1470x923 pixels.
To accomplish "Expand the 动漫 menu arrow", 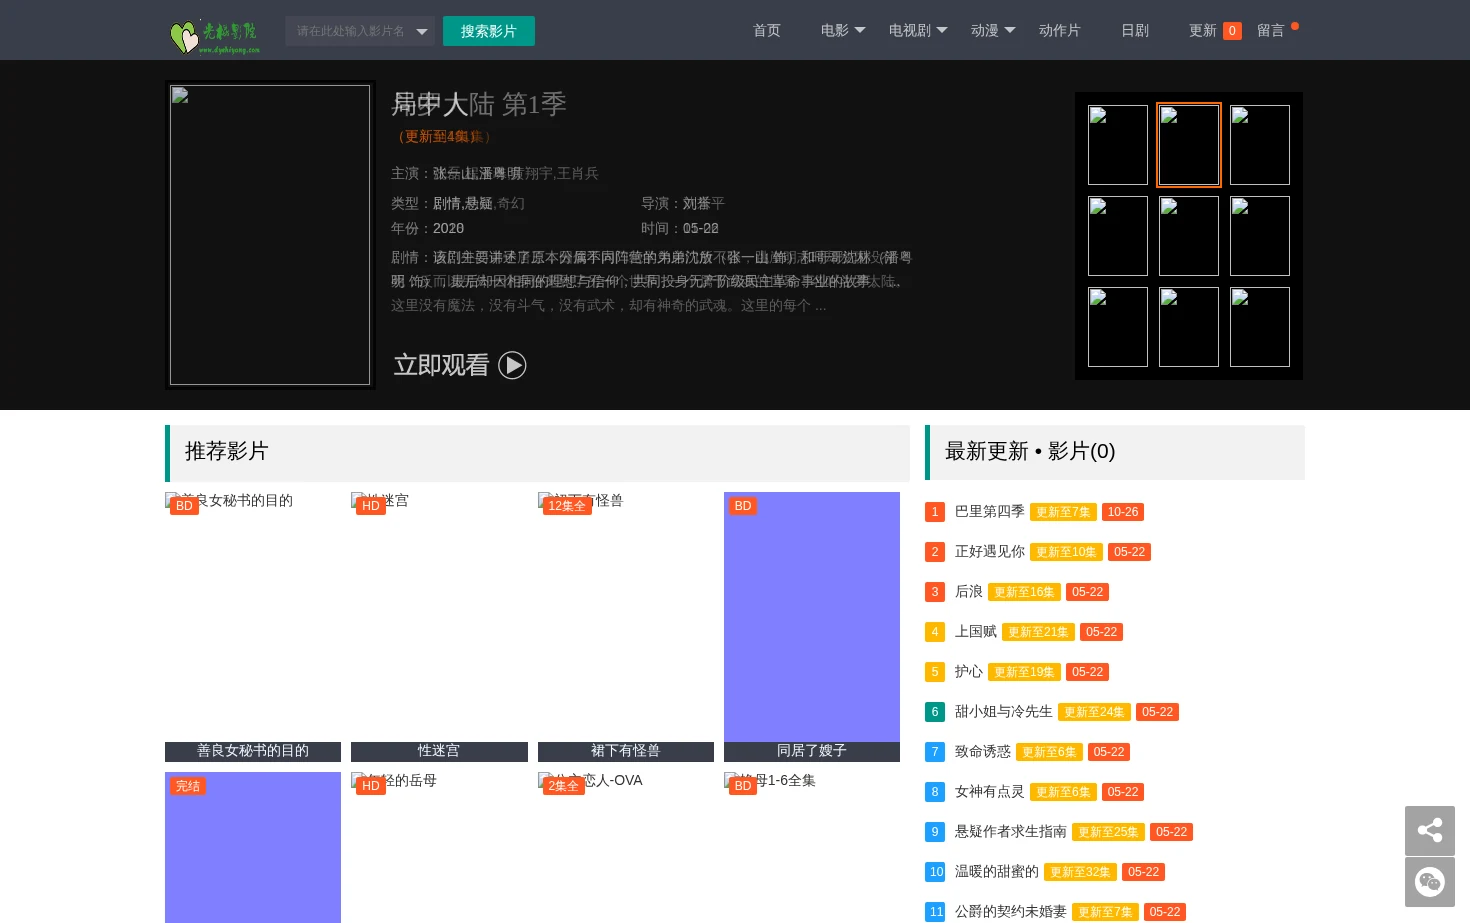I will coord(1010,30).
